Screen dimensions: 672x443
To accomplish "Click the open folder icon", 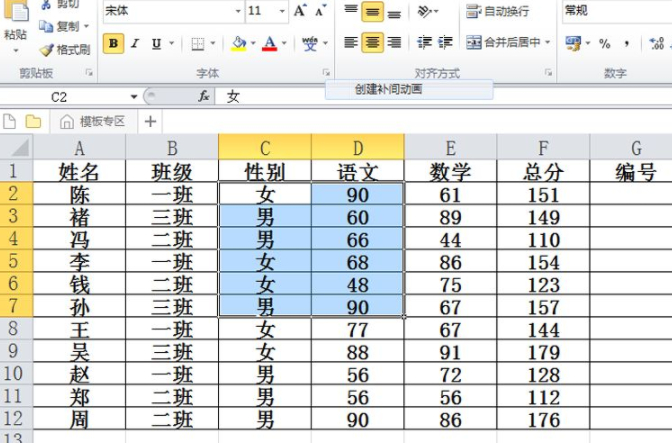I will [x=33, y=122].
